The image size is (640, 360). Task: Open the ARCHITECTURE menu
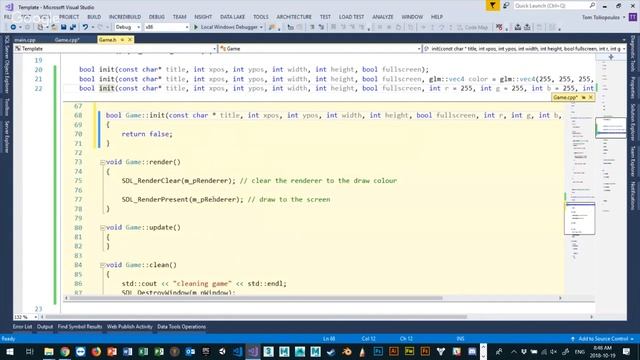click(294, 17)
